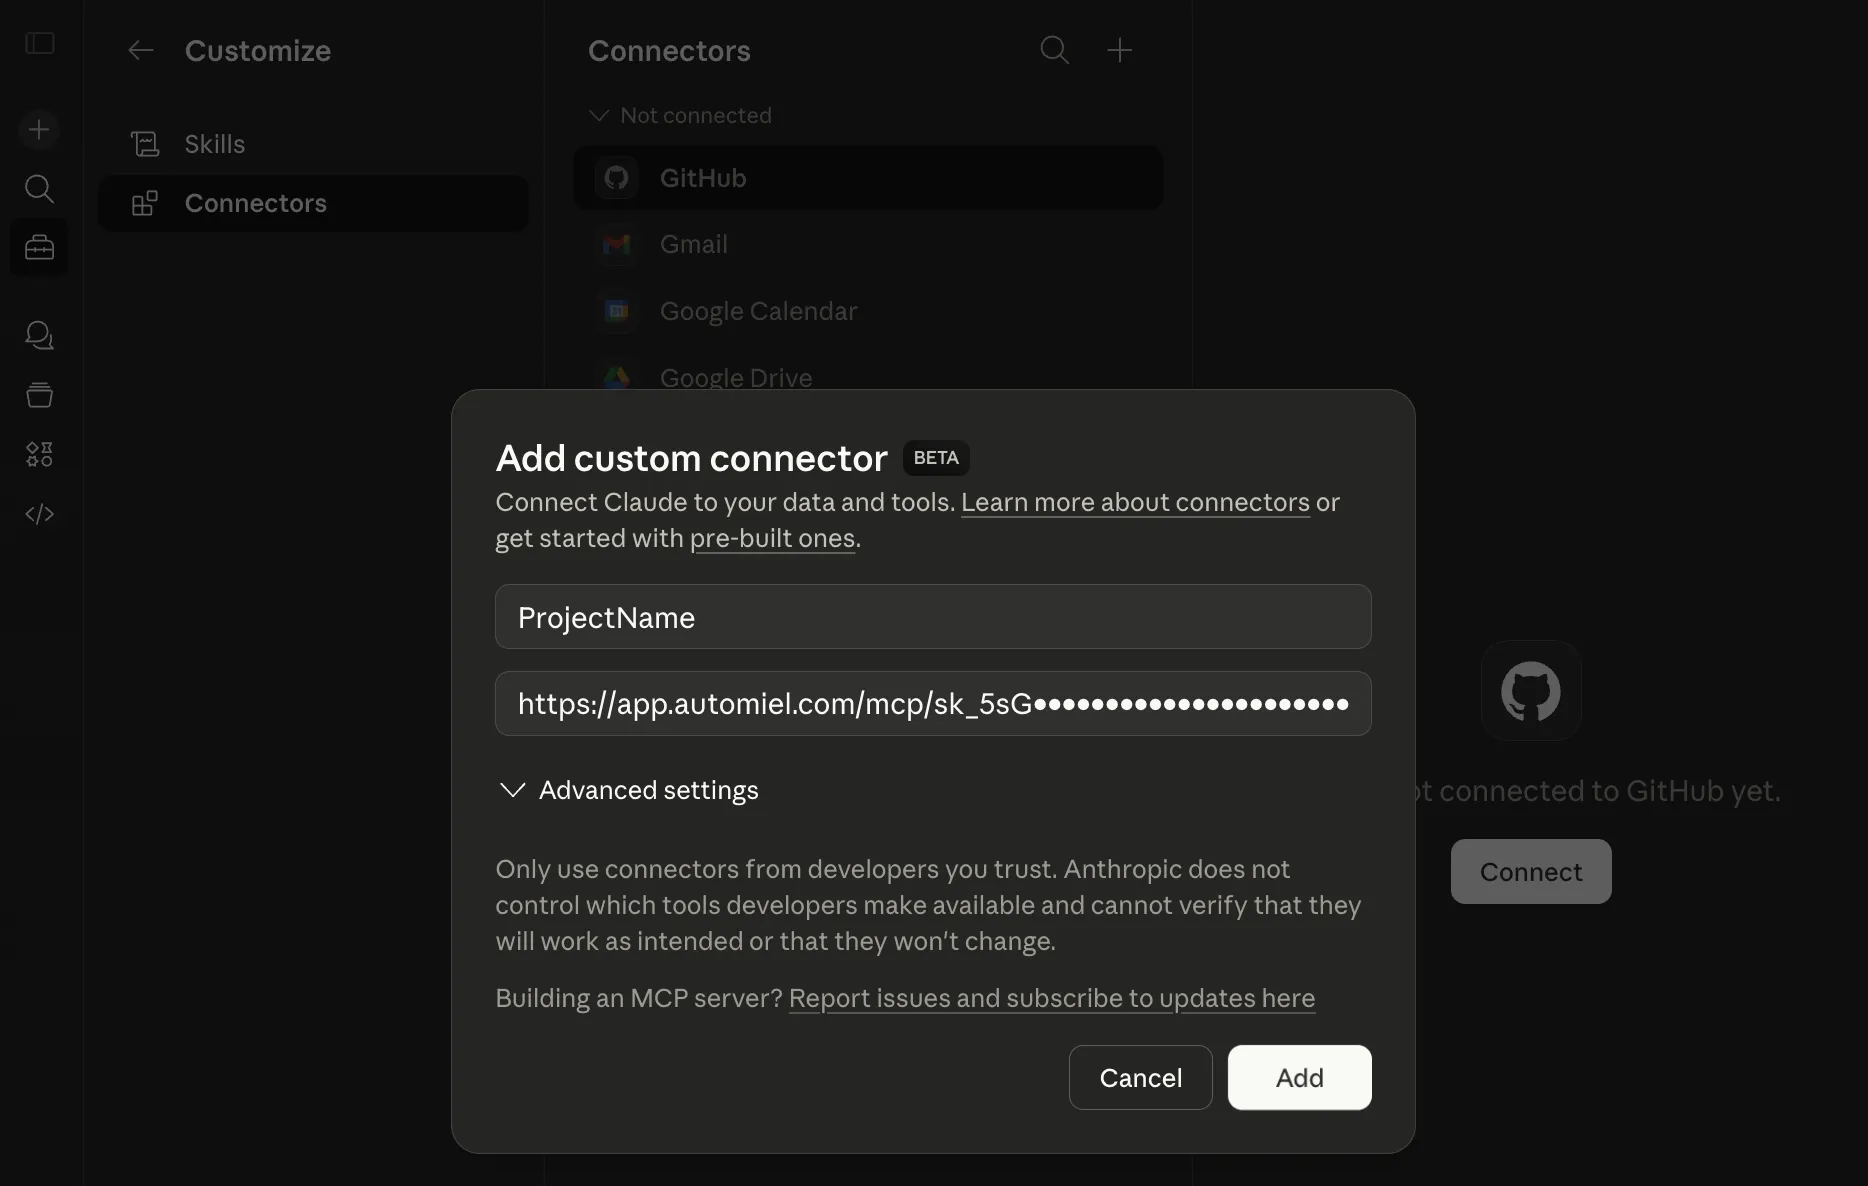Click the connector URL field

(x=932, y=703)
